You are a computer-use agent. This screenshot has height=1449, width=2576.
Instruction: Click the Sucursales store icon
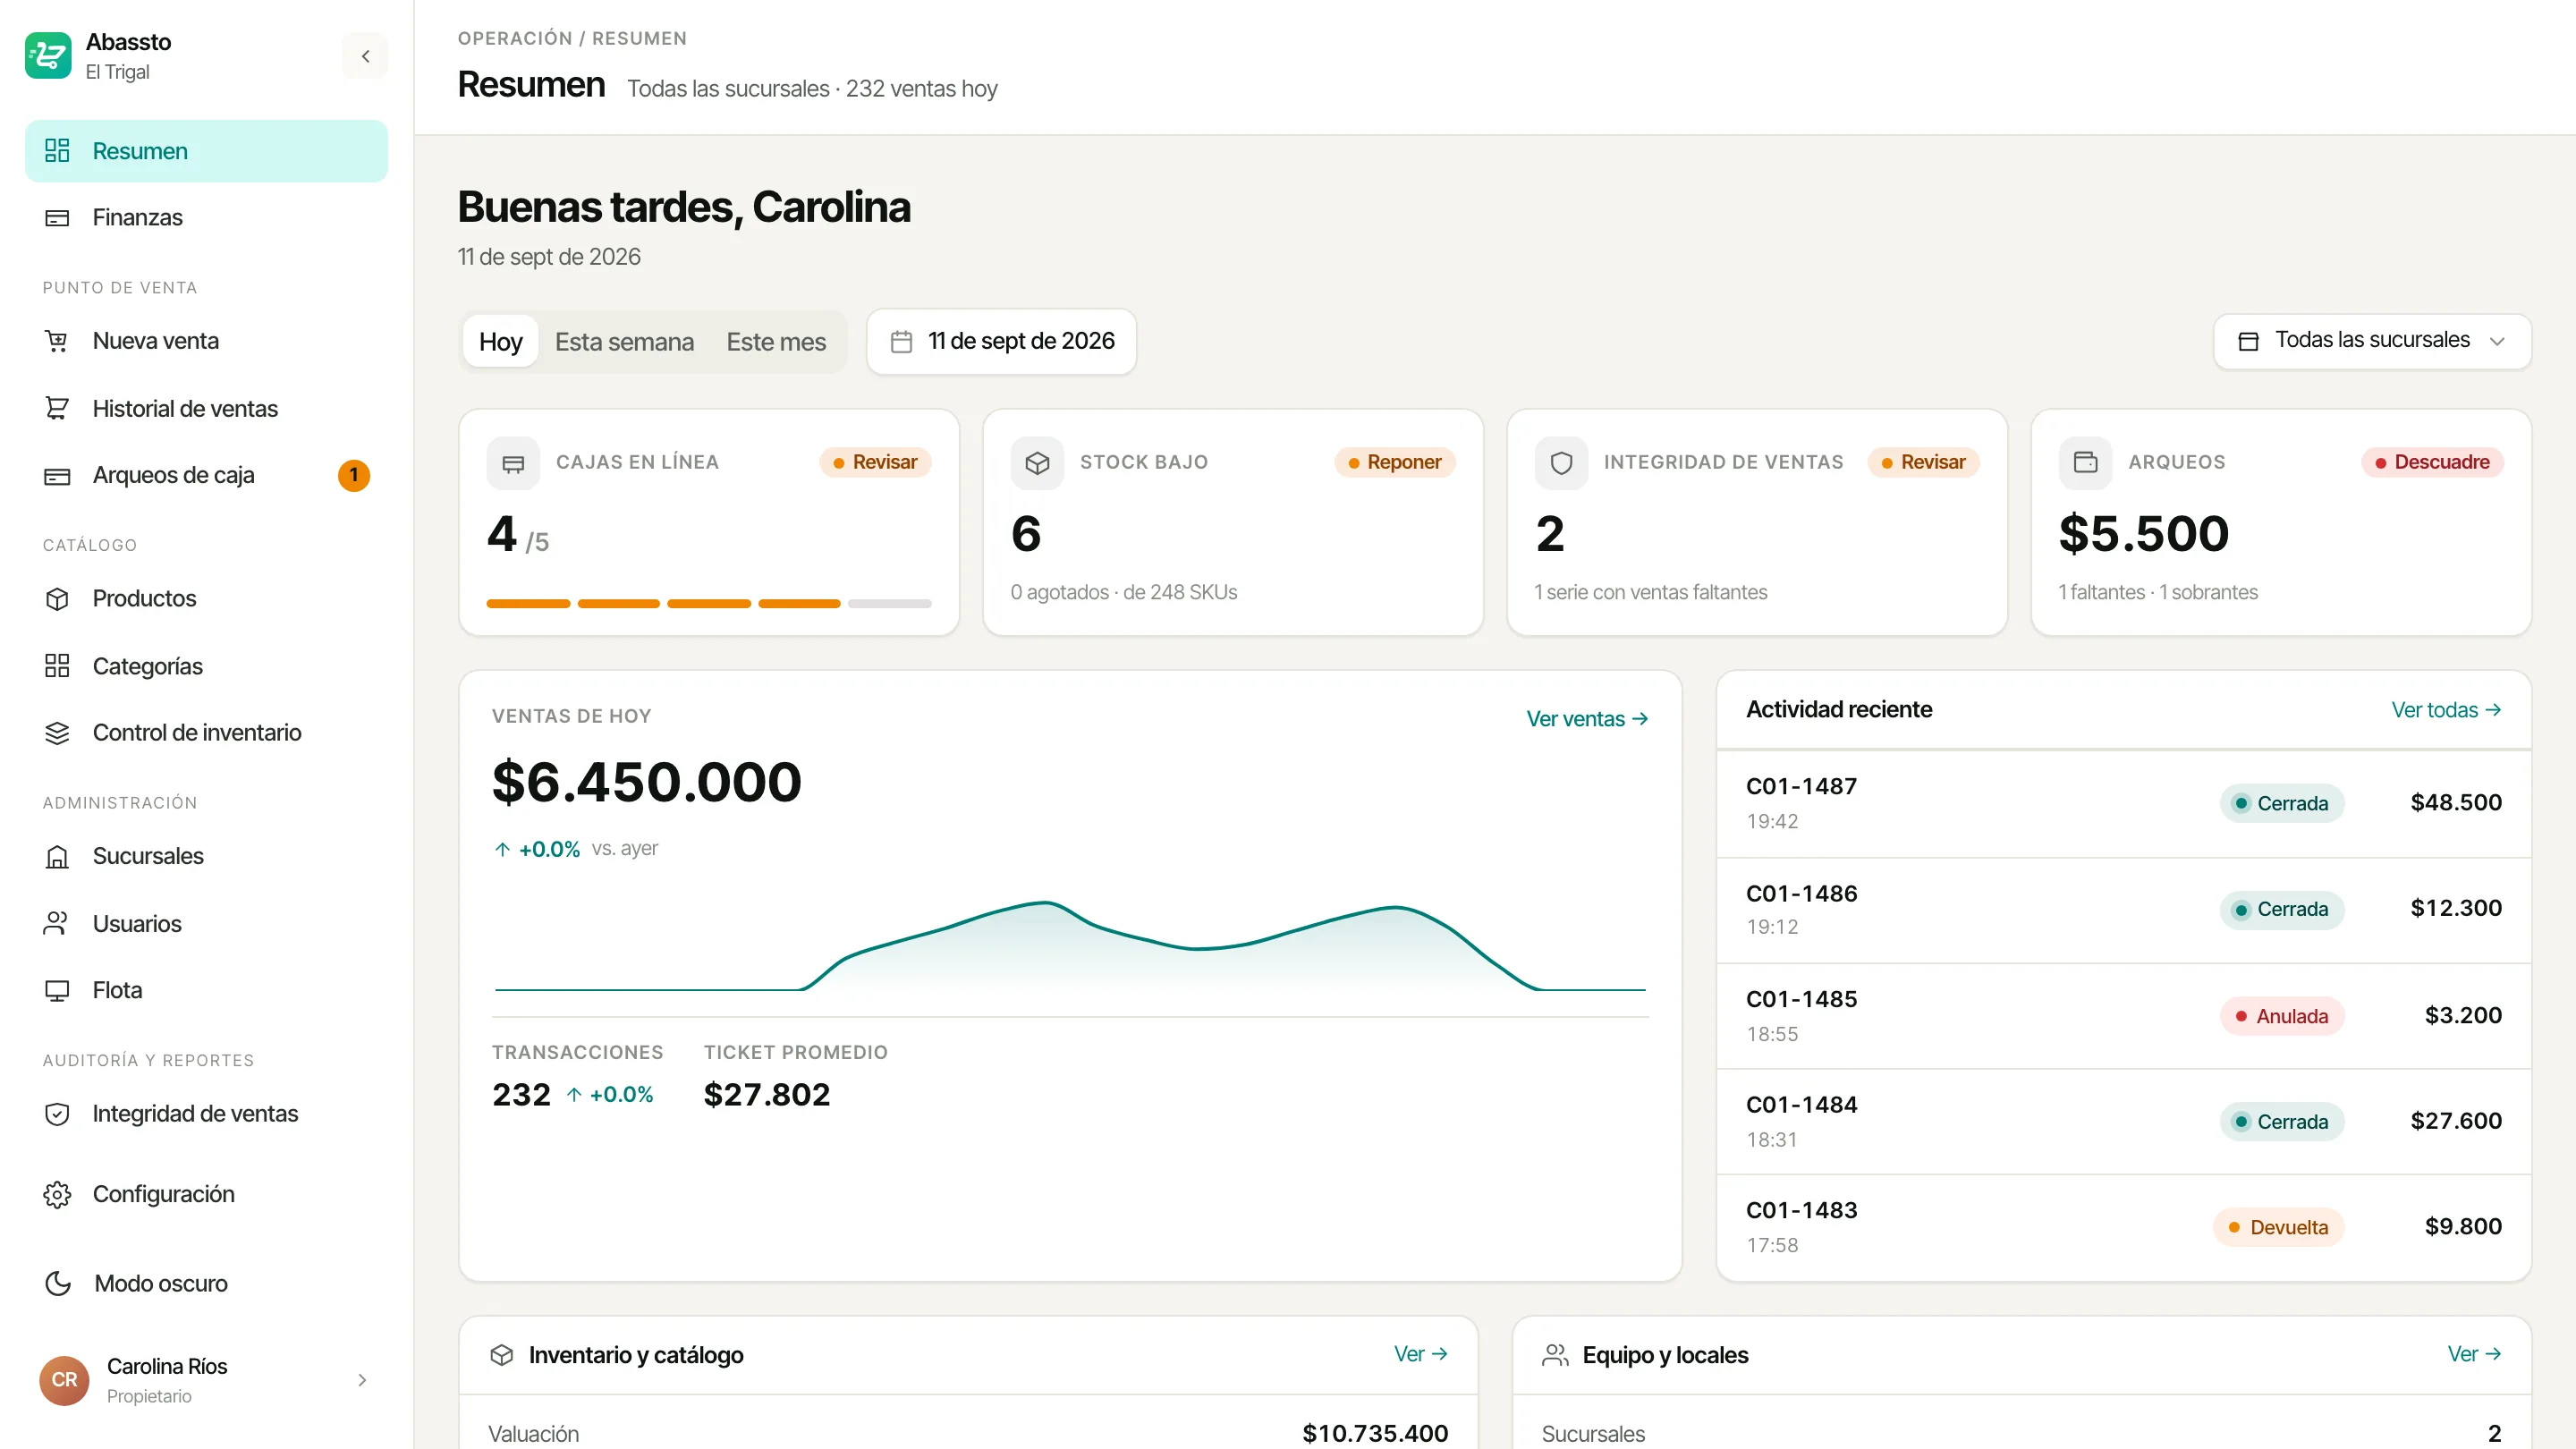57,857
